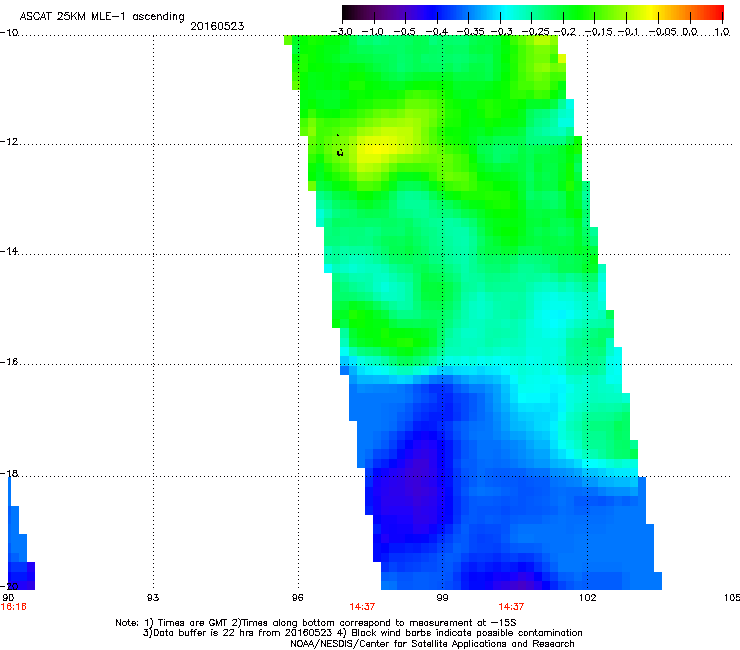This screenshot has height=650, width=740.
Task: Click the 99 longitude axis label
Action: 442,598
